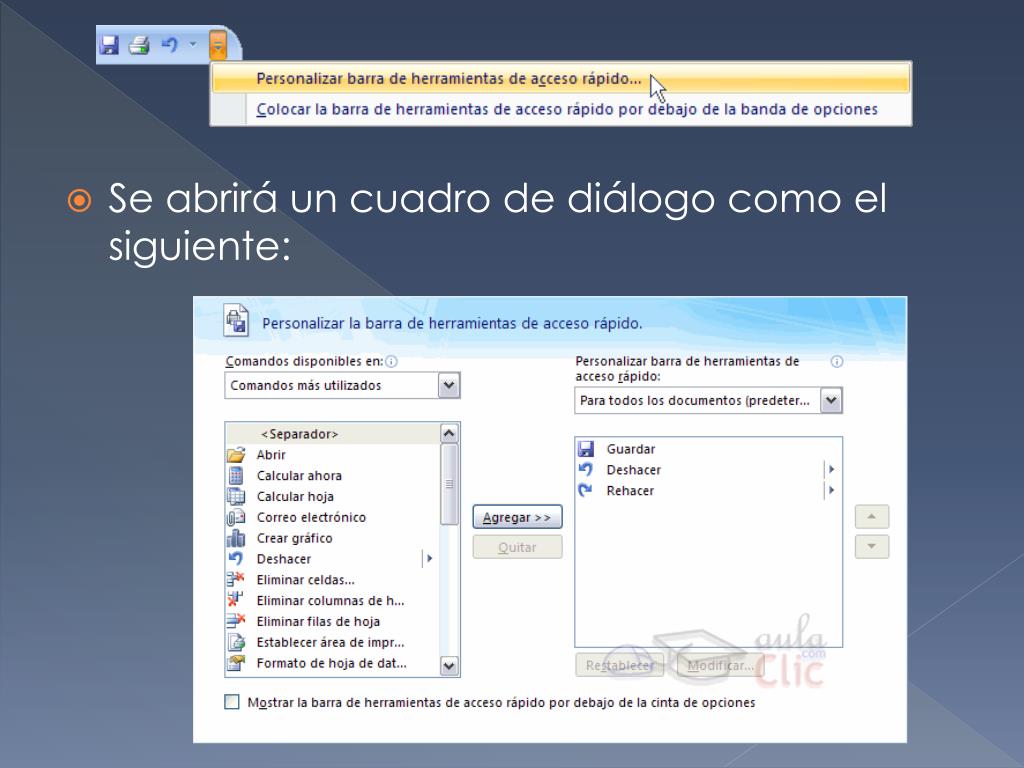The height and width of the screenshot is (768, 1024).
Task: Click the Quick Print icon in toolbar
Action: coord(139,45)
